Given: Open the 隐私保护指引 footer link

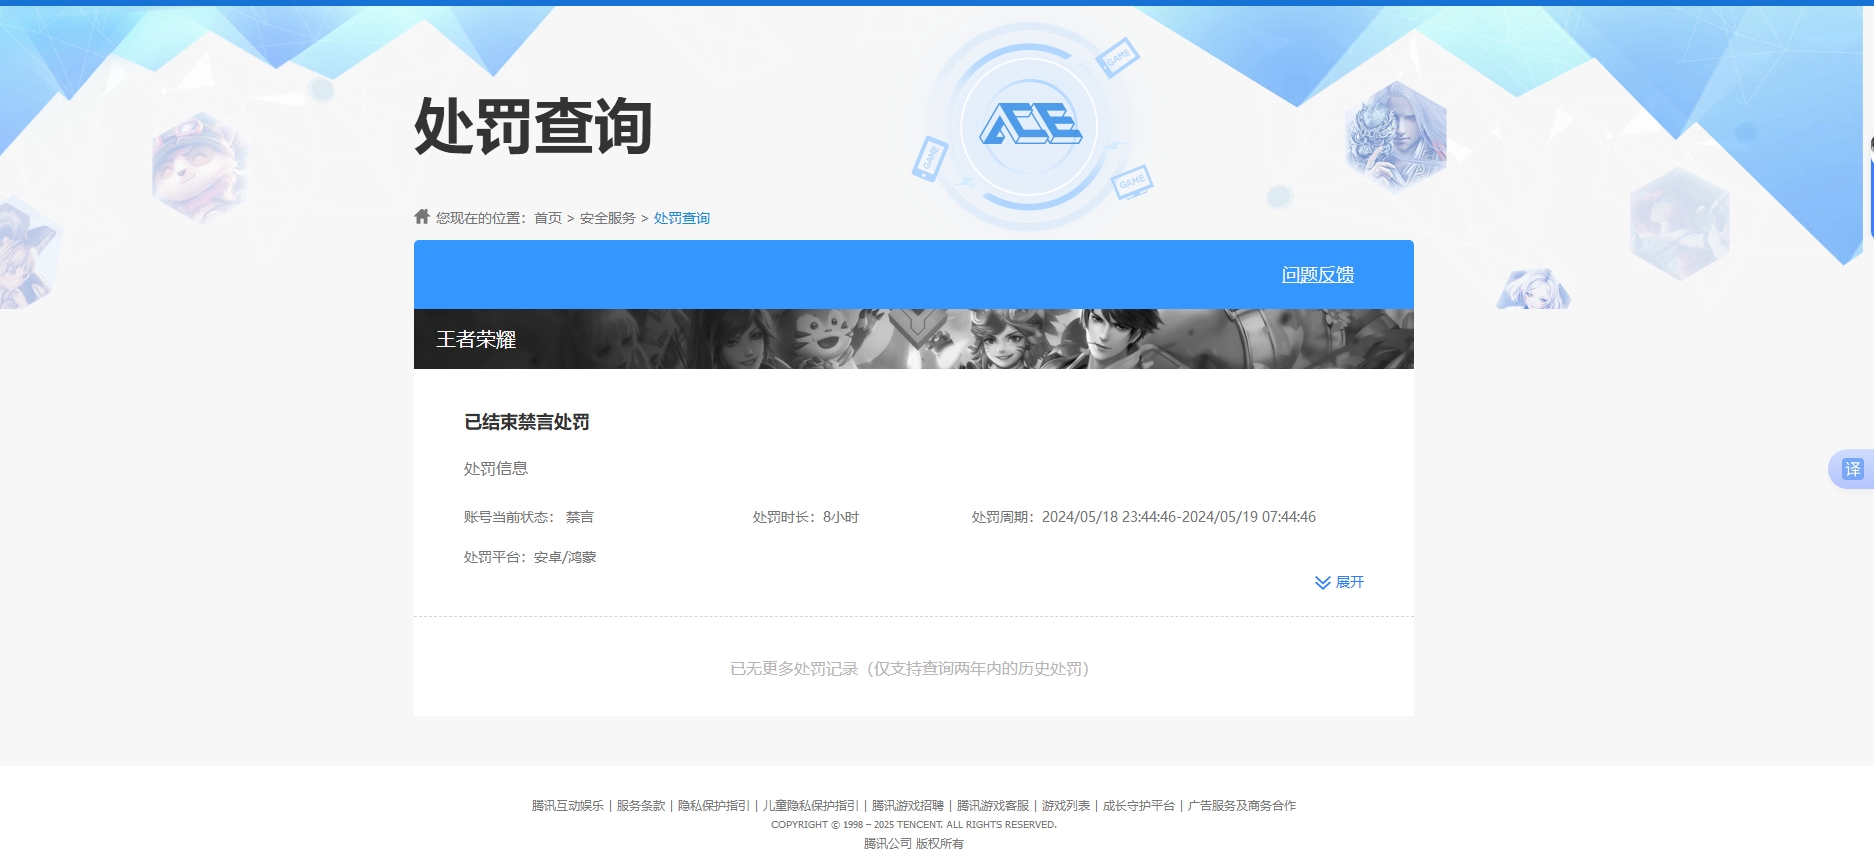Looking at the screenshot, I should click(714, 805).
